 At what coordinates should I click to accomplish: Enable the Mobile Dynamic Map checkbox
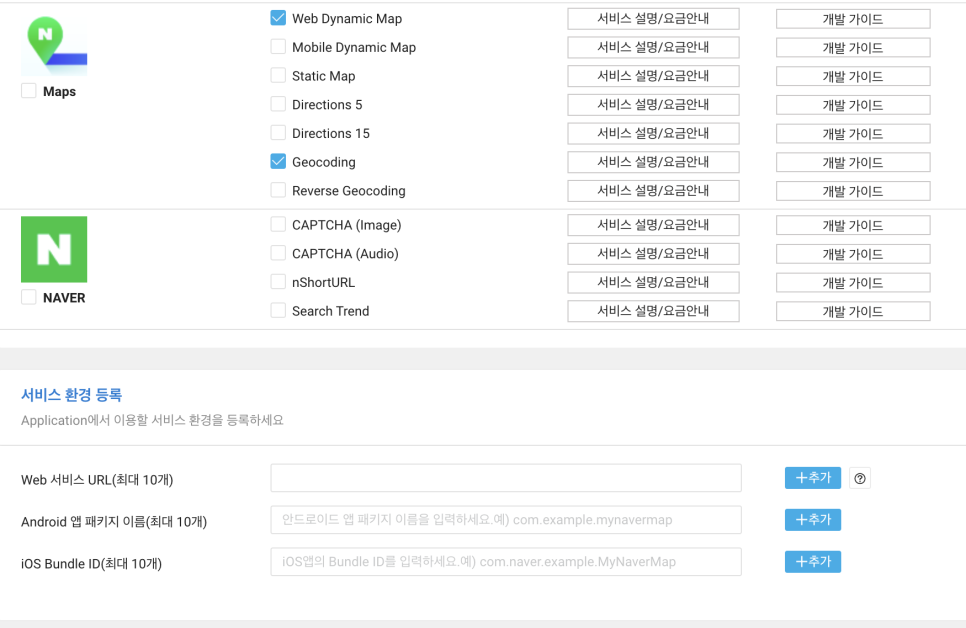pyautogui.click(x=278, y=47)
